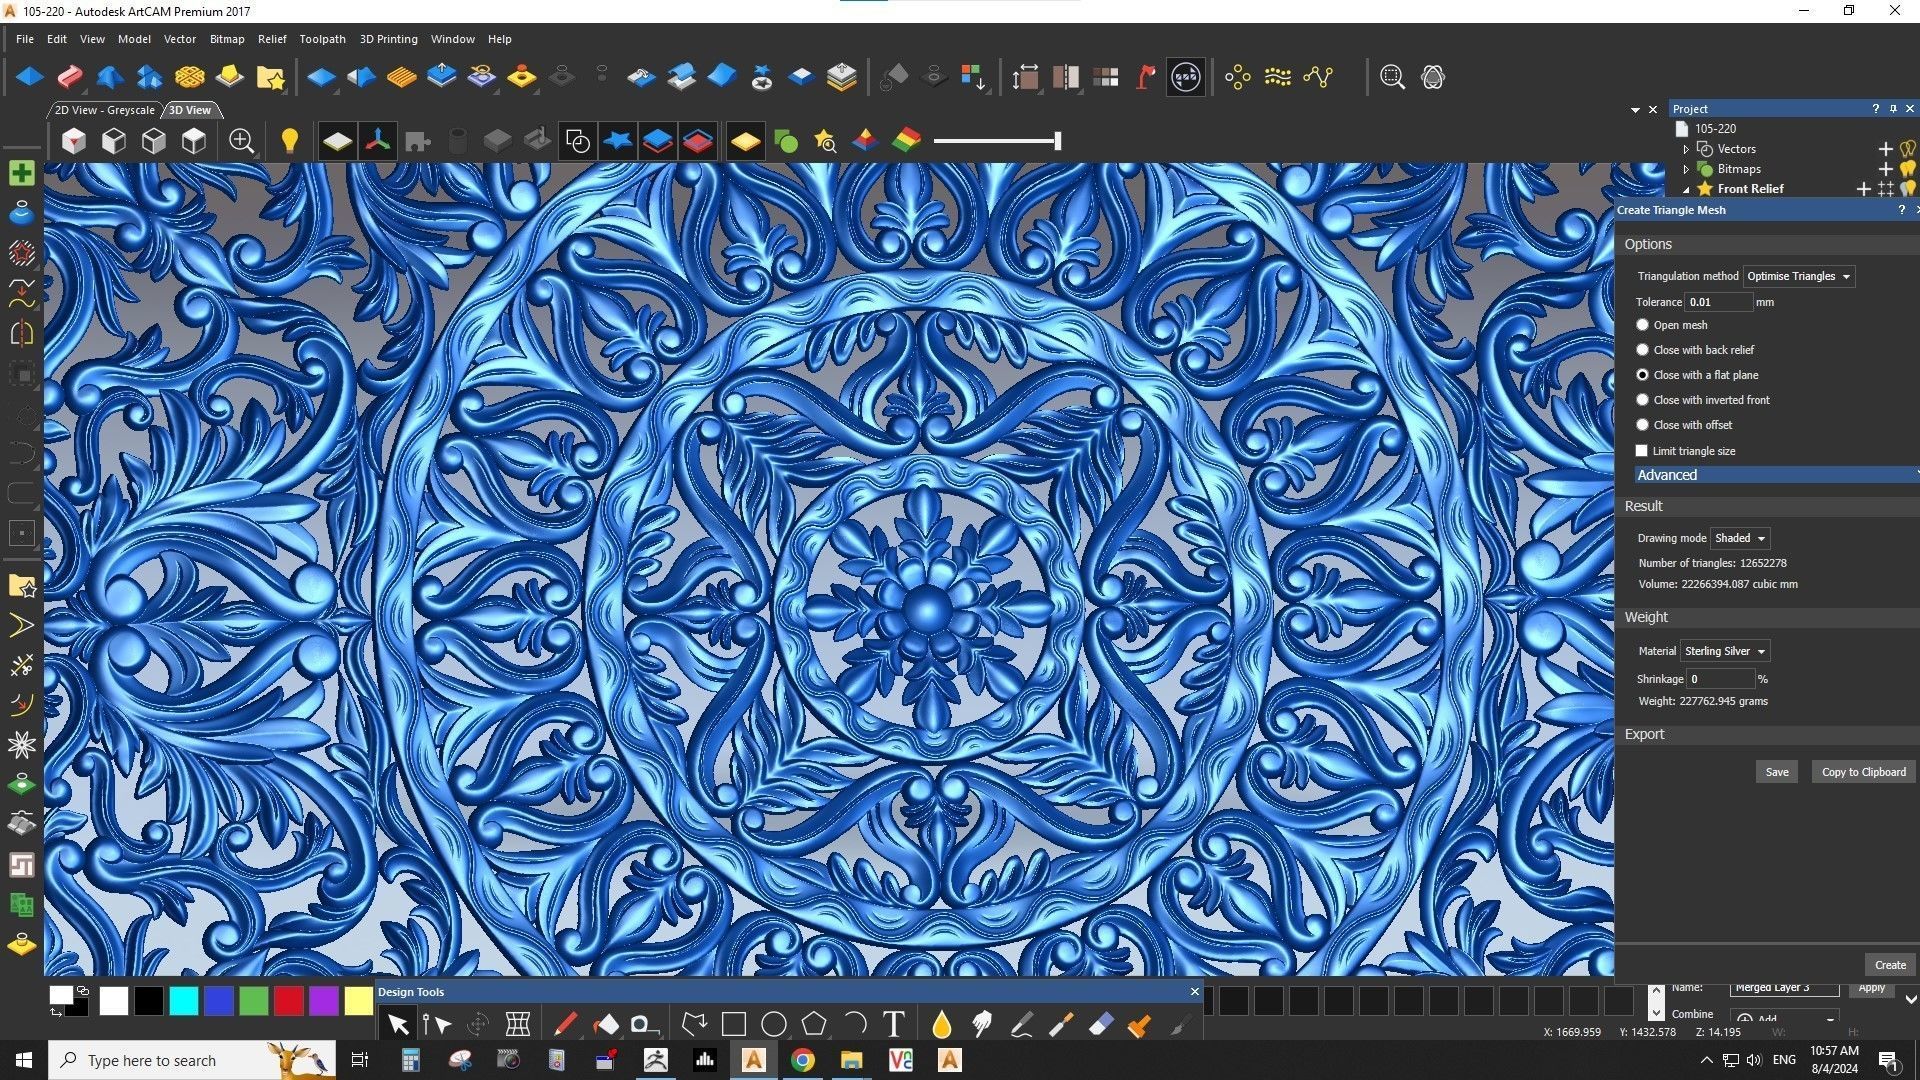Select the Create Circle tool
Screen dimensions: 1920x1080
click(x=774, y=1024)
